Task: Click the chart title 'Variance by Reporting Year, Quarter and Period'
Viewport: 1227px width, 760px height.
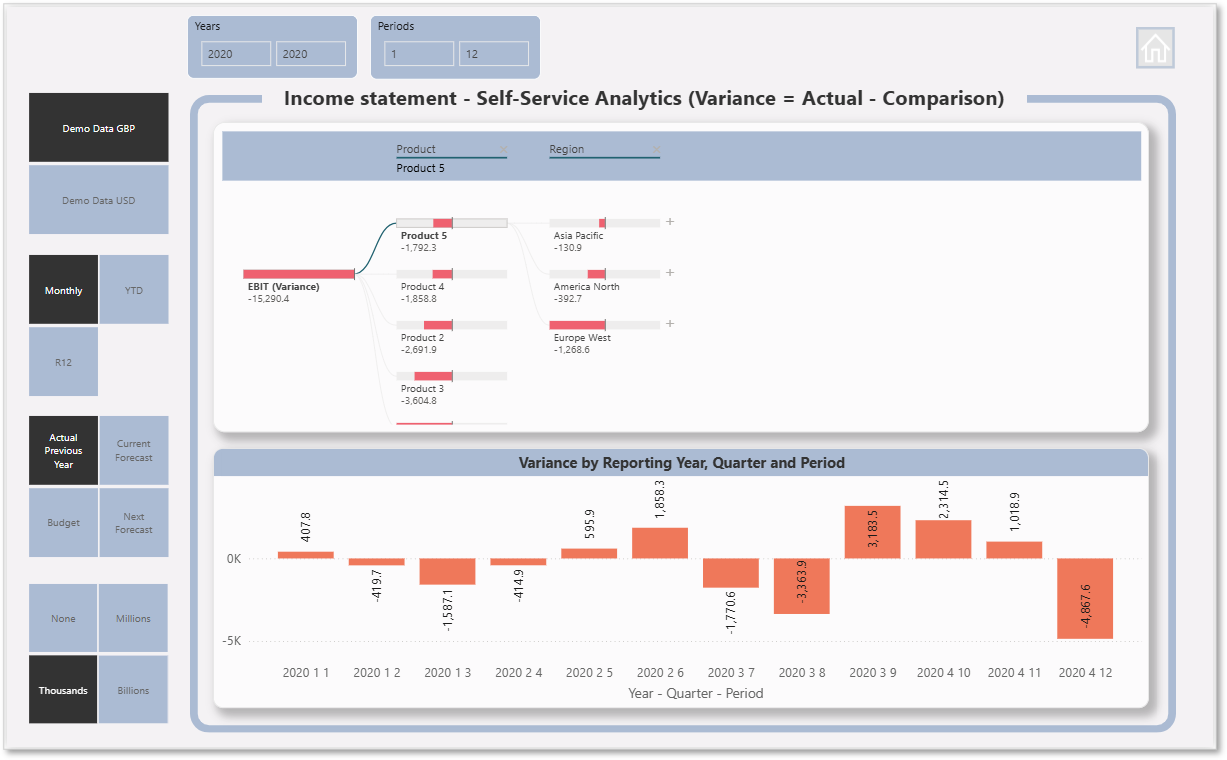Action: point(682,463)
